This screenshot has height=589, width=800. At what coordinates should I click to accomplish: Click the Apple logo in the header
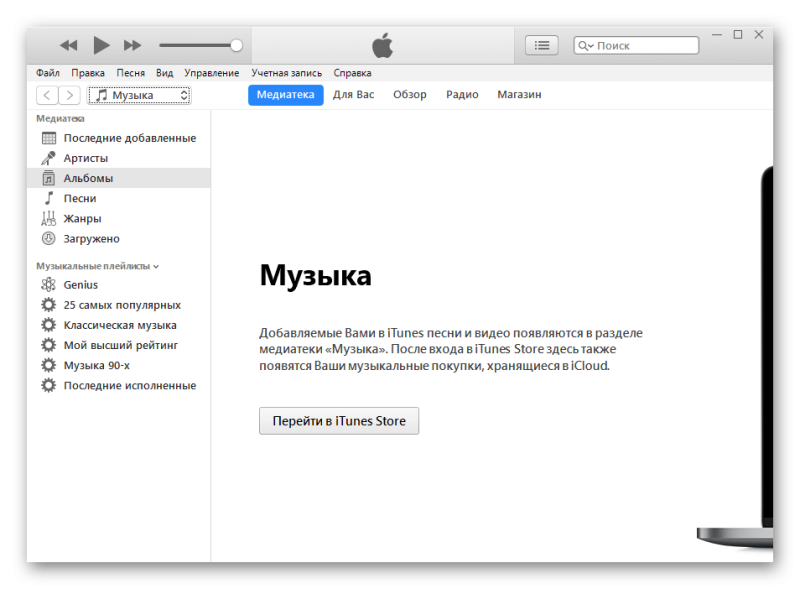click(x=383, y=45)
